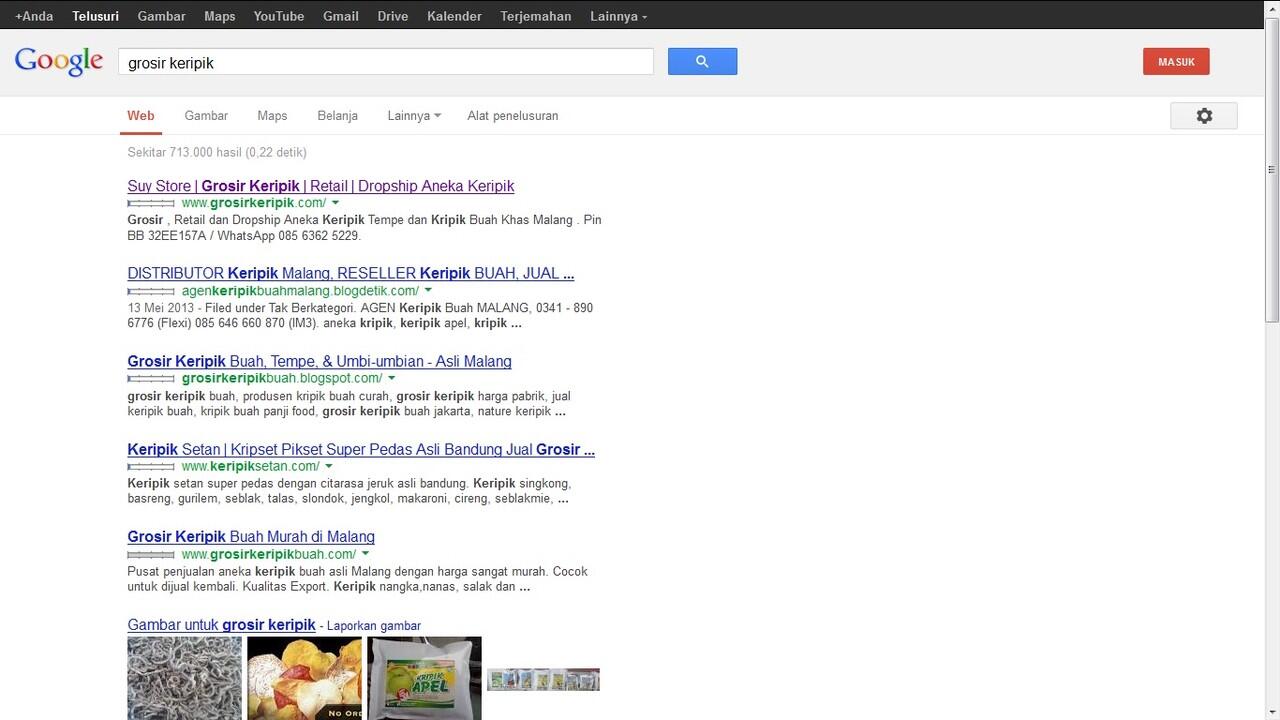Open YouTube from top bar

(279, 16)
